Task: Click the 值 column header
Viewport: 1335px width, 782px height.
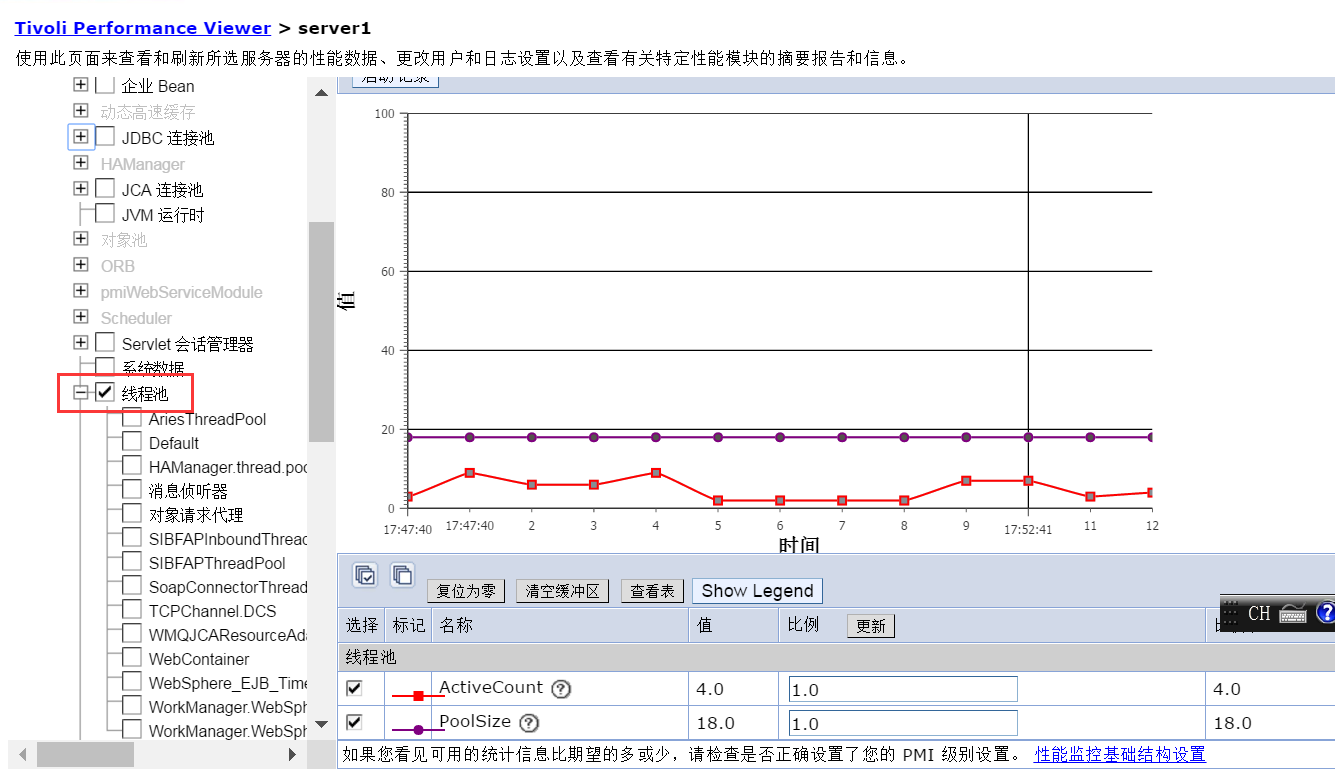Action: (705, 625)
